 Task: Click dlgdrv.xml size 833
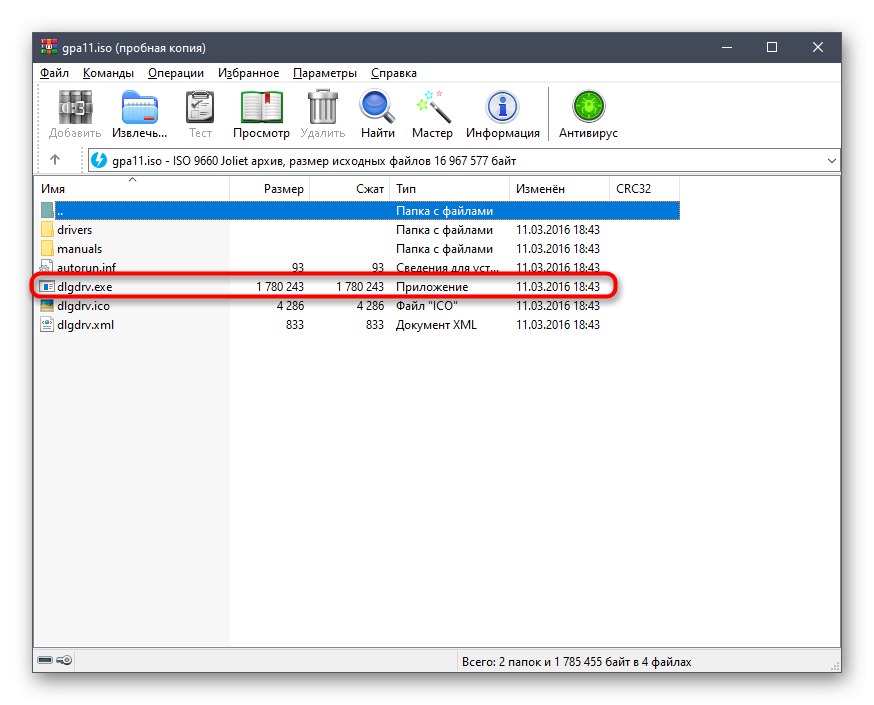[x=295, y=324]
